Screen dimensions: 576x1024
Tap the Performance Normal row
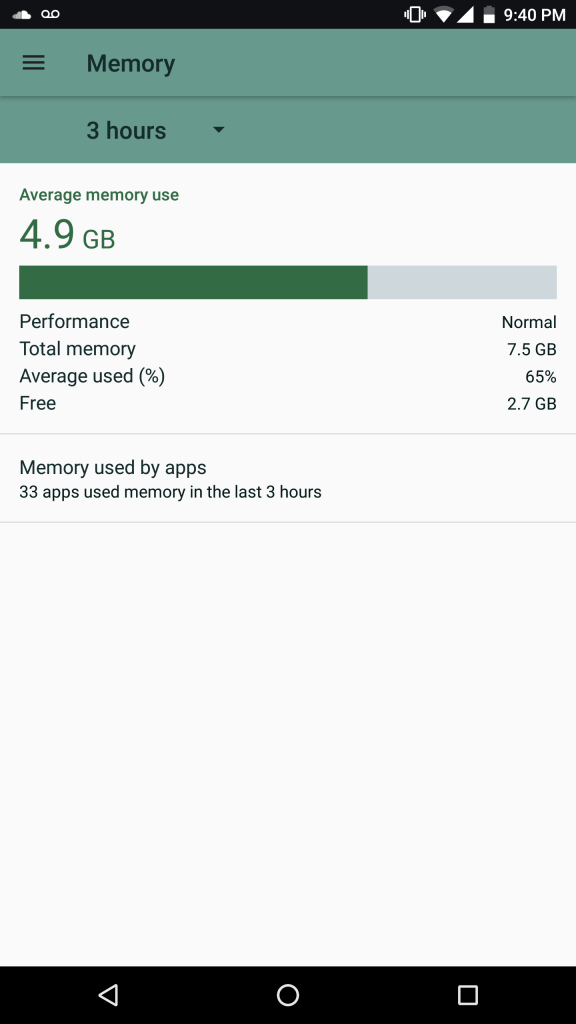click(x=288, y=322)
